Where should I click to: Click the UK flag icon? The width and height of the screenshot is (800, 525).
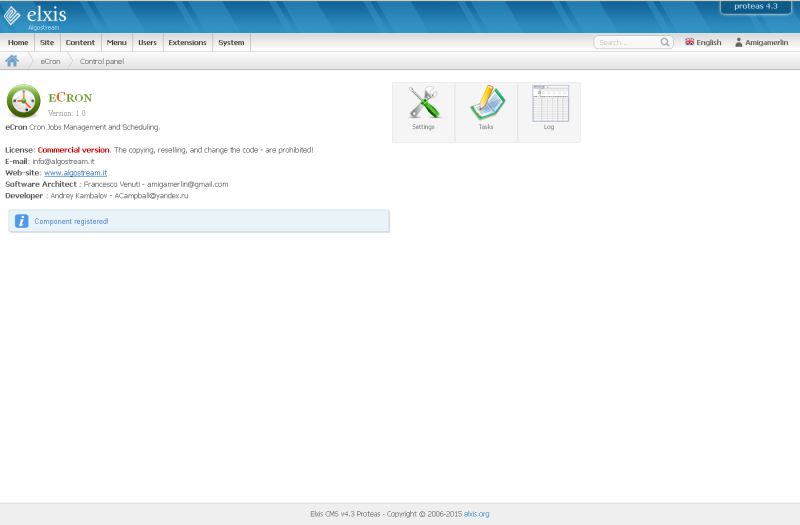689,42
